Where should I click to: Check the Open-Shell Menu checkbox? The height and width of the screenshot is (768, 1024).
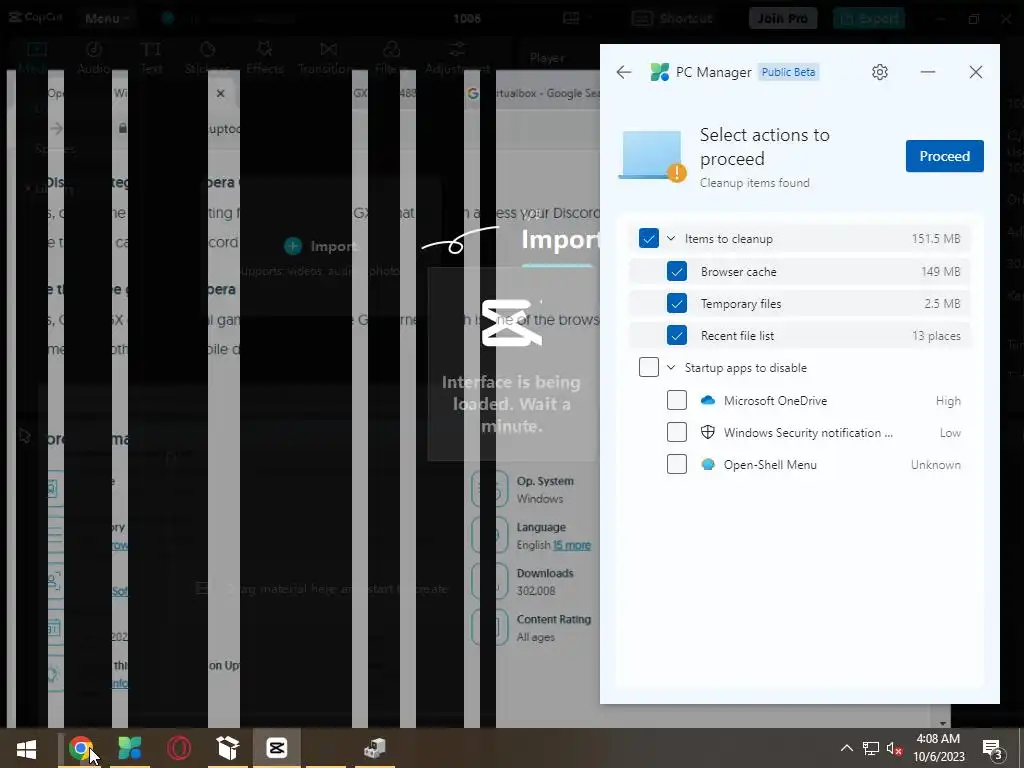tap(677, 464)
